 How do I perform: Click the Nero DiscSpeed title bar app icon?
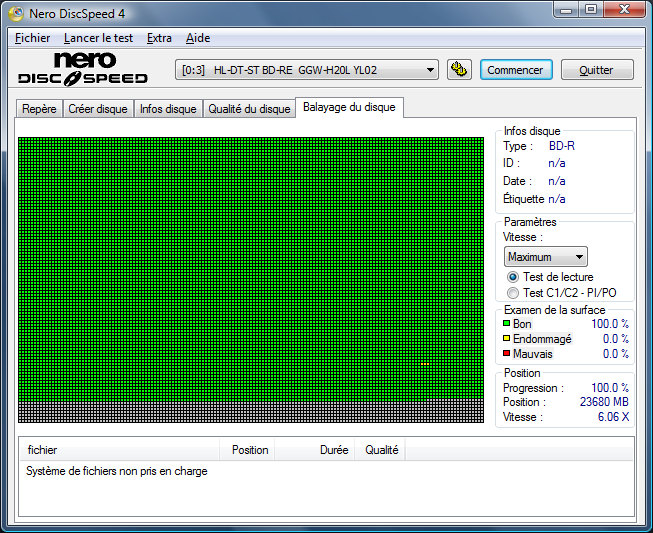point(15,13)
